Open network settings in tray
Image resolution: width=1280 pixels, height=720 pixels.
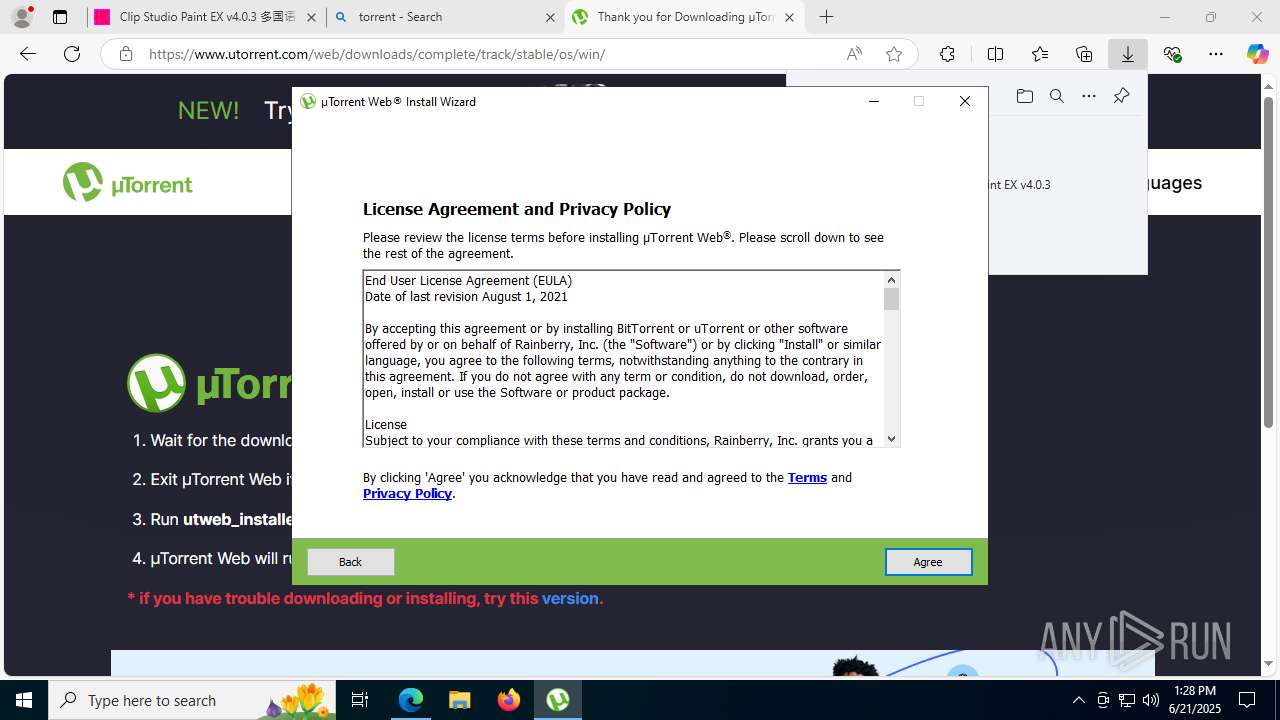pos(1126,700)
